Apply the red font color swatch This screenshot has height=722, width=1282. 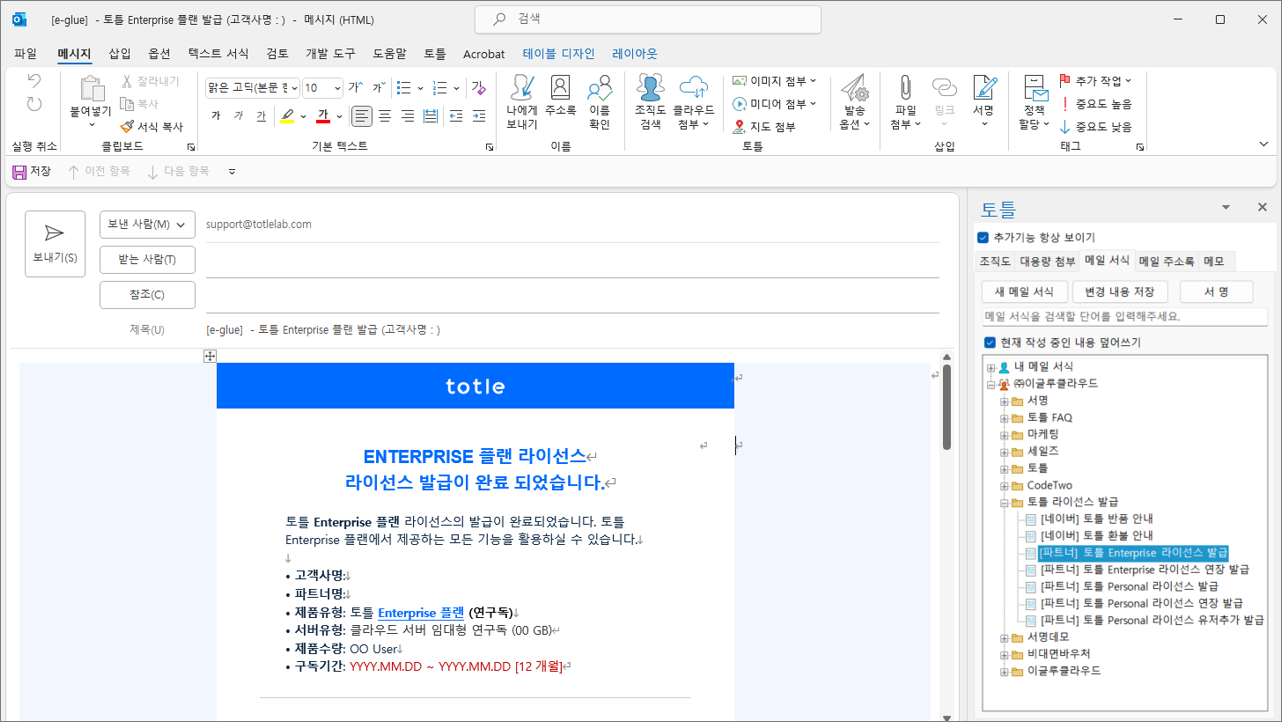[323, 117]
